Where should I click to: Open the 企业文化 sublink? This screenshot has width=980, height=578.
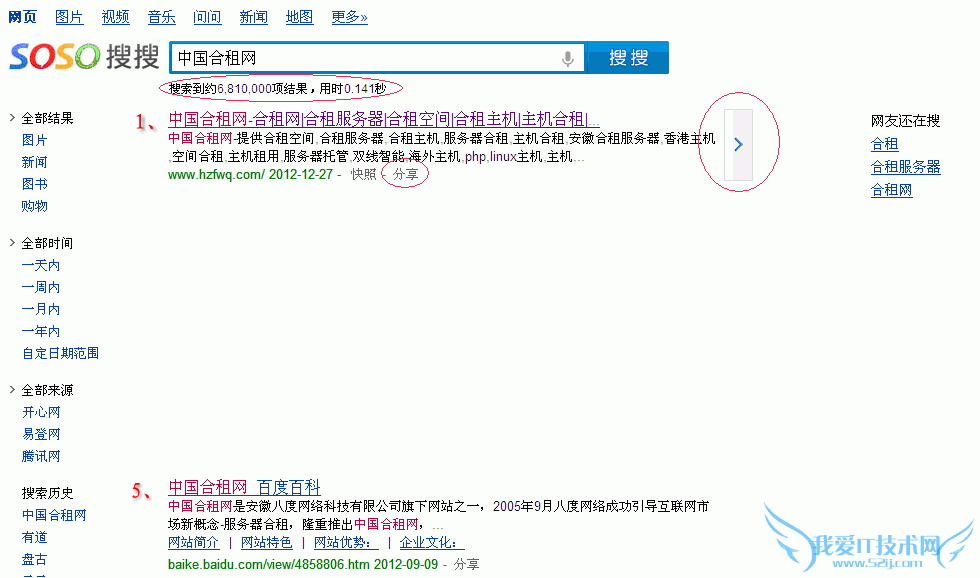point(432,542)
